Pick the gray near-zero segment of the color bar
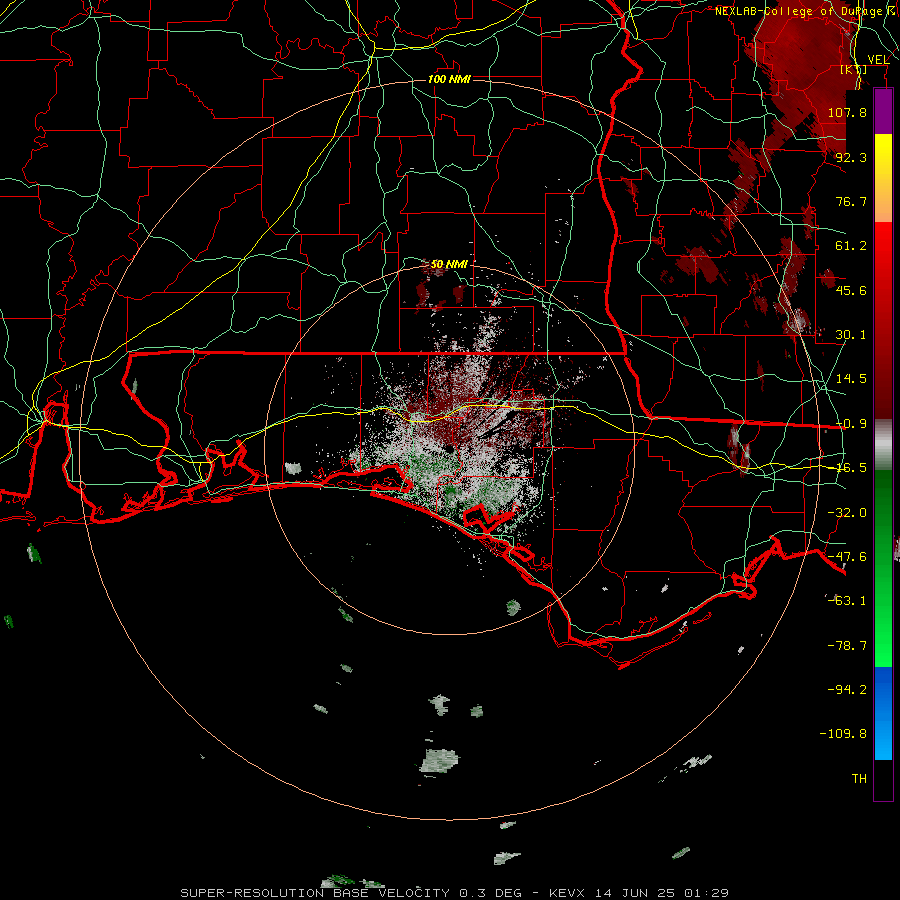Image resolution: width=900 pixels, height=900 pixels. click(883, 444)
